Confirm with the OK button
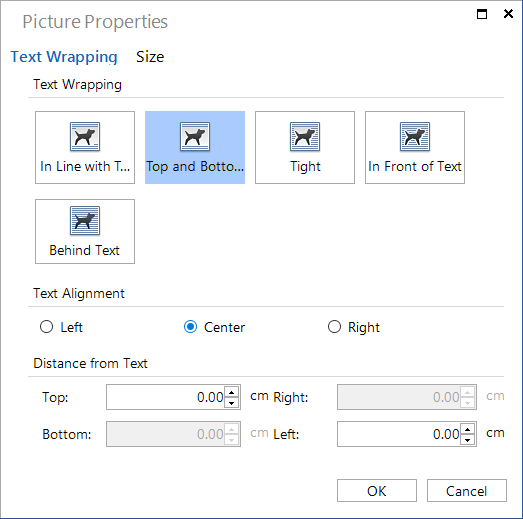The image size is (523, 519). [x=377, y=491]
